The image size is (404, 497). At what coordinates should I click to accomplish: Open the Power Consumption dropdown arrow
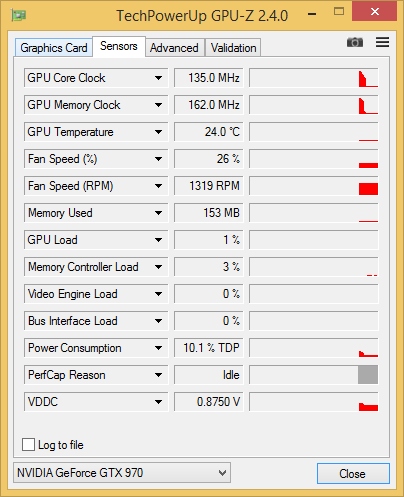[x=158, y=348]
